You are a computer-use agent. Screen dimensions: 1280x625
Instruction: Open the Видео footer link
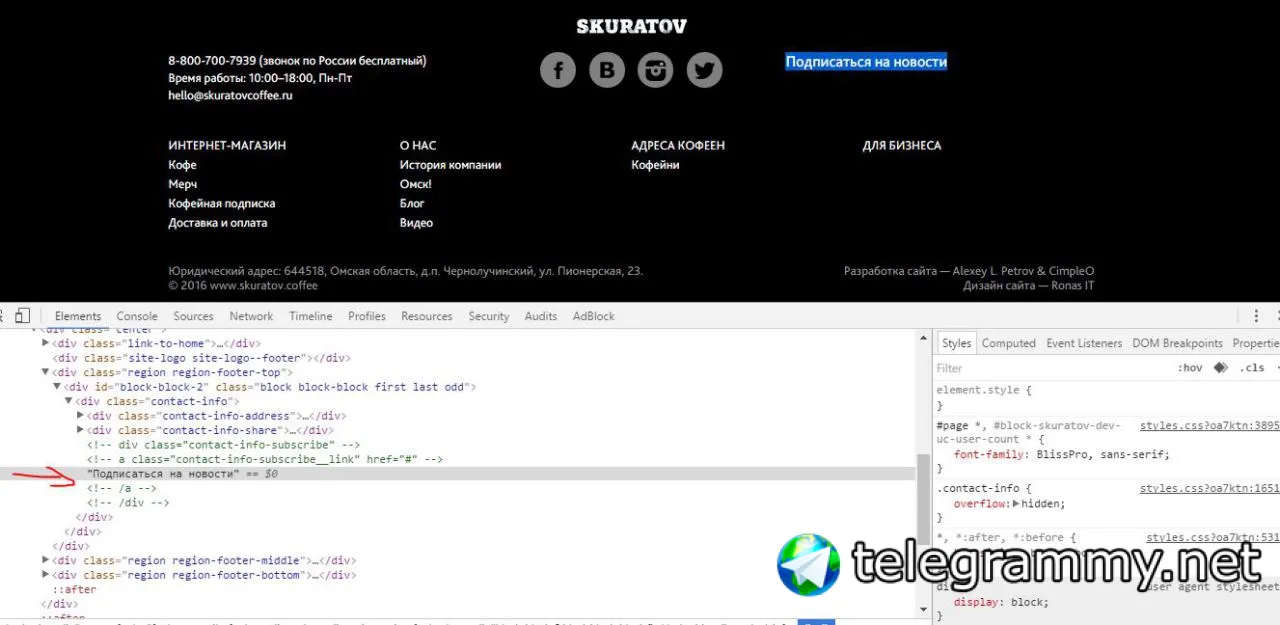[x=416, y=223]
